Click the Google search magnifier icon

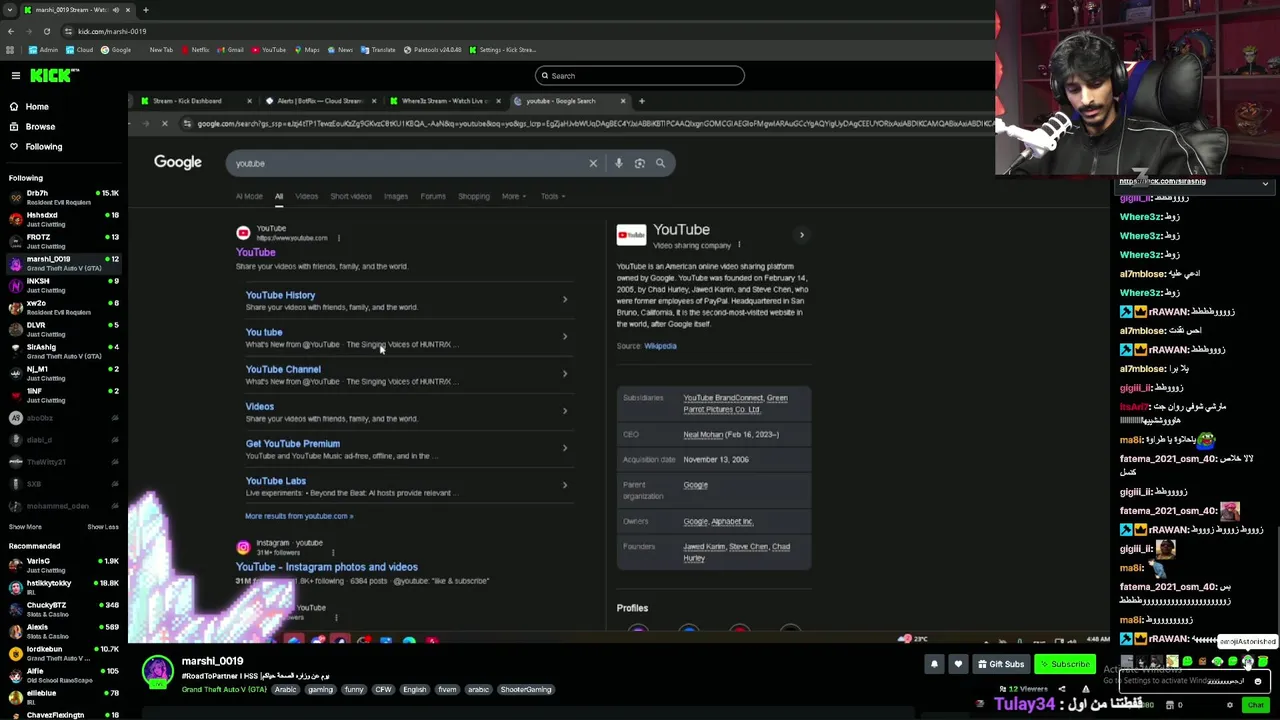pyautogui.click(x=660, y=163)
